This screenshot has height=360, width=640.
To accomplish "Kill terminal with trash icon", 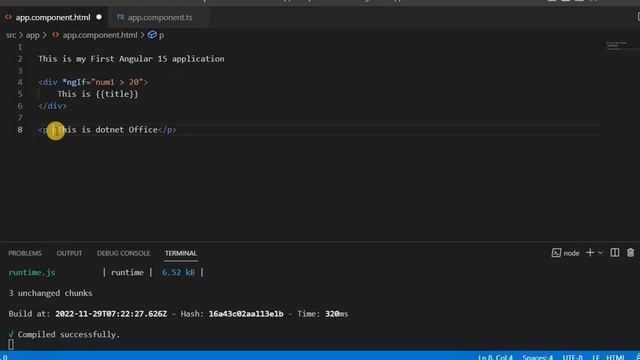I will (631, 253).
